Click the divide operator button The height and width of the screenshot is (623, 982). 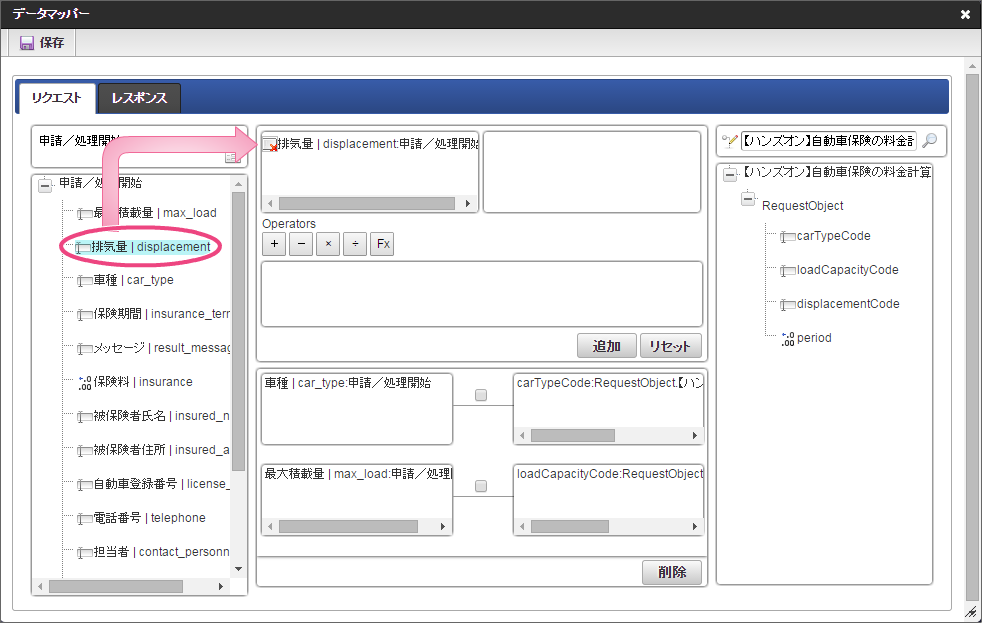[x=355, y=244]
